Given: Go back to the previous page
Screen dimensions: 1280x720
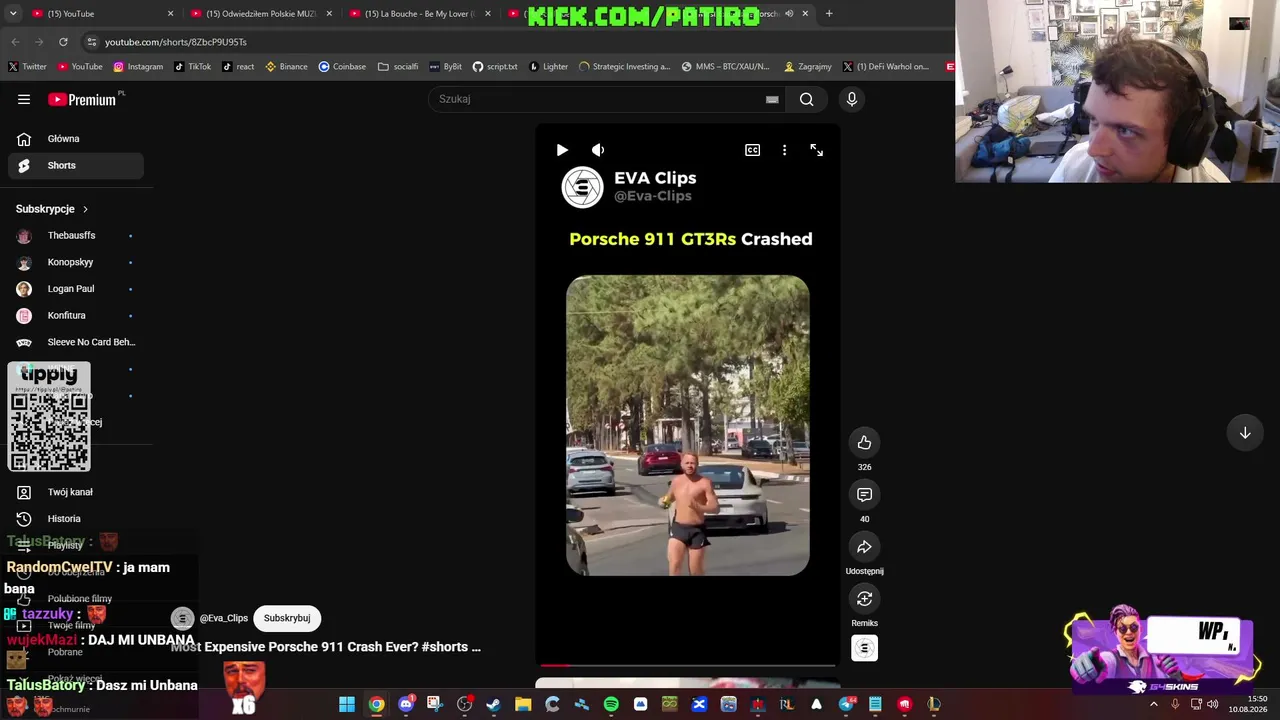Looking at the screenshot, I should (x=15, y=42).
